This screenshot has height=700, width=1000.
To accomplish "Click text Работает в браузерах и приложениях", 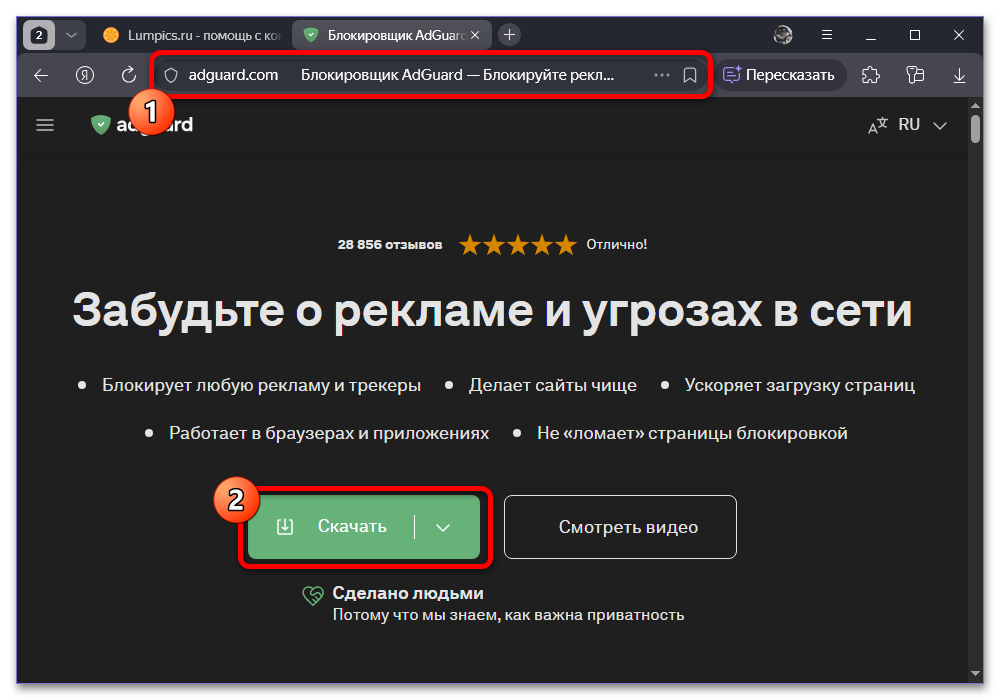I will click(x=329, y=434).
